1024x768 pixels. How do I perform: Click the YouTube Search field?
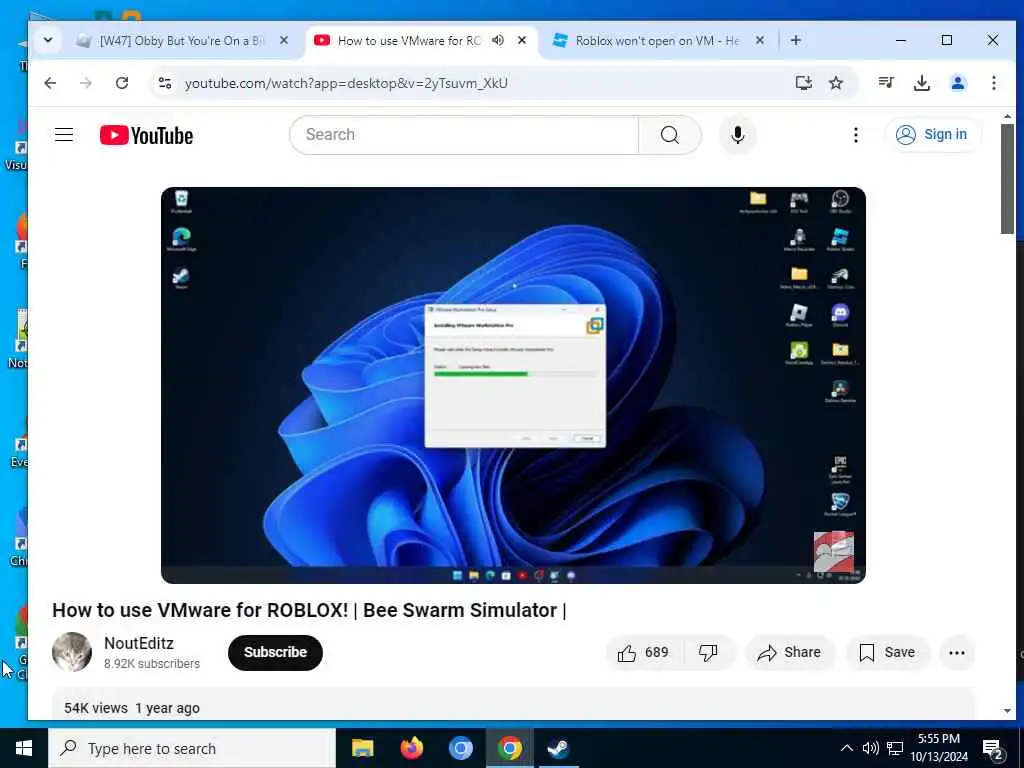tap(464, 135)
